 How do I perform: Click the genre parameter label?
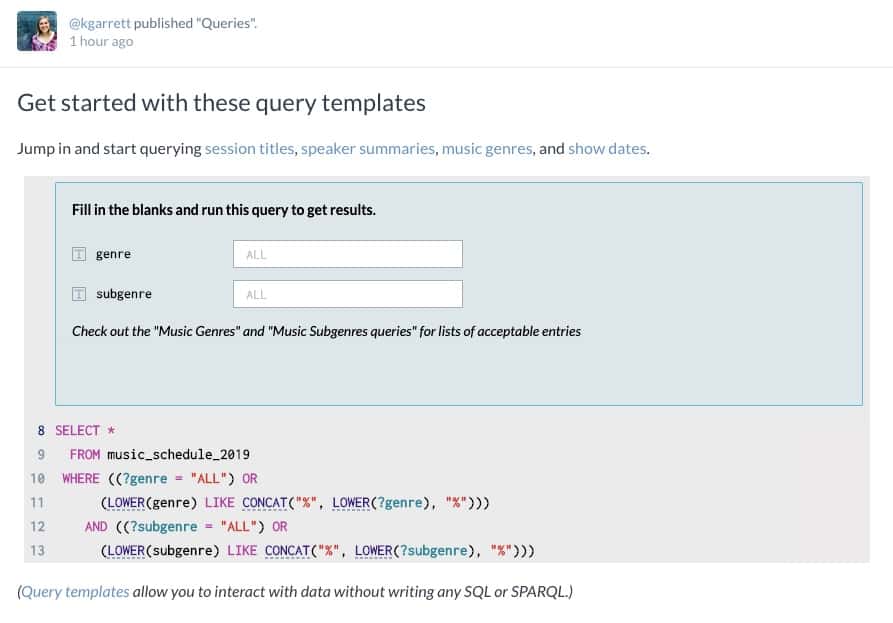pyautogui.click(x=113, y=254)
